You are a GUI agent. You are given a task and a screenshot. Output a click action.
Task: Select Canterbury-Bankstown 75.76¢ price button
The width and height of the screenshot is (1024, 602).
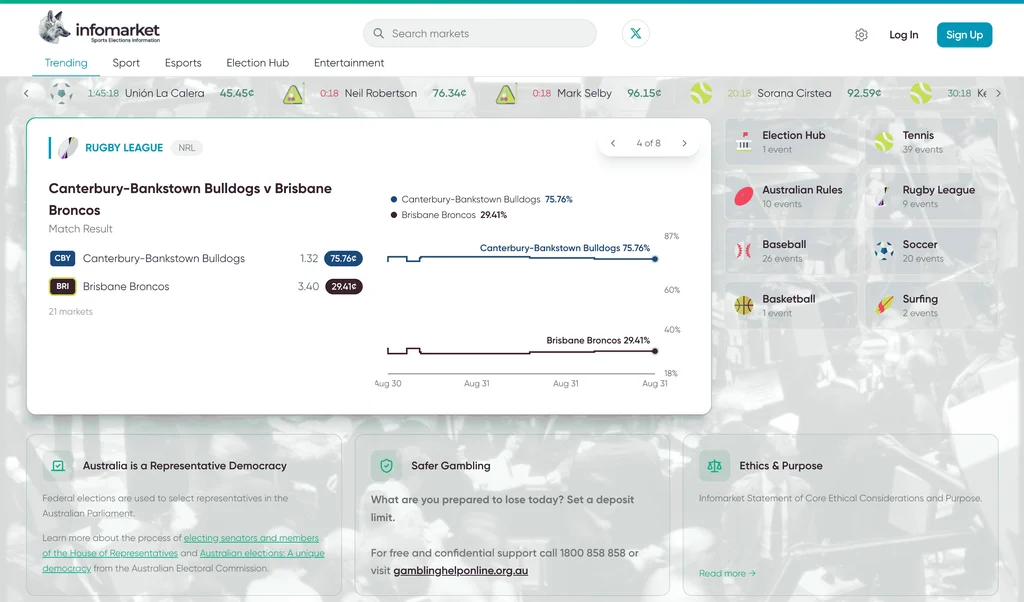coord(344,259)
